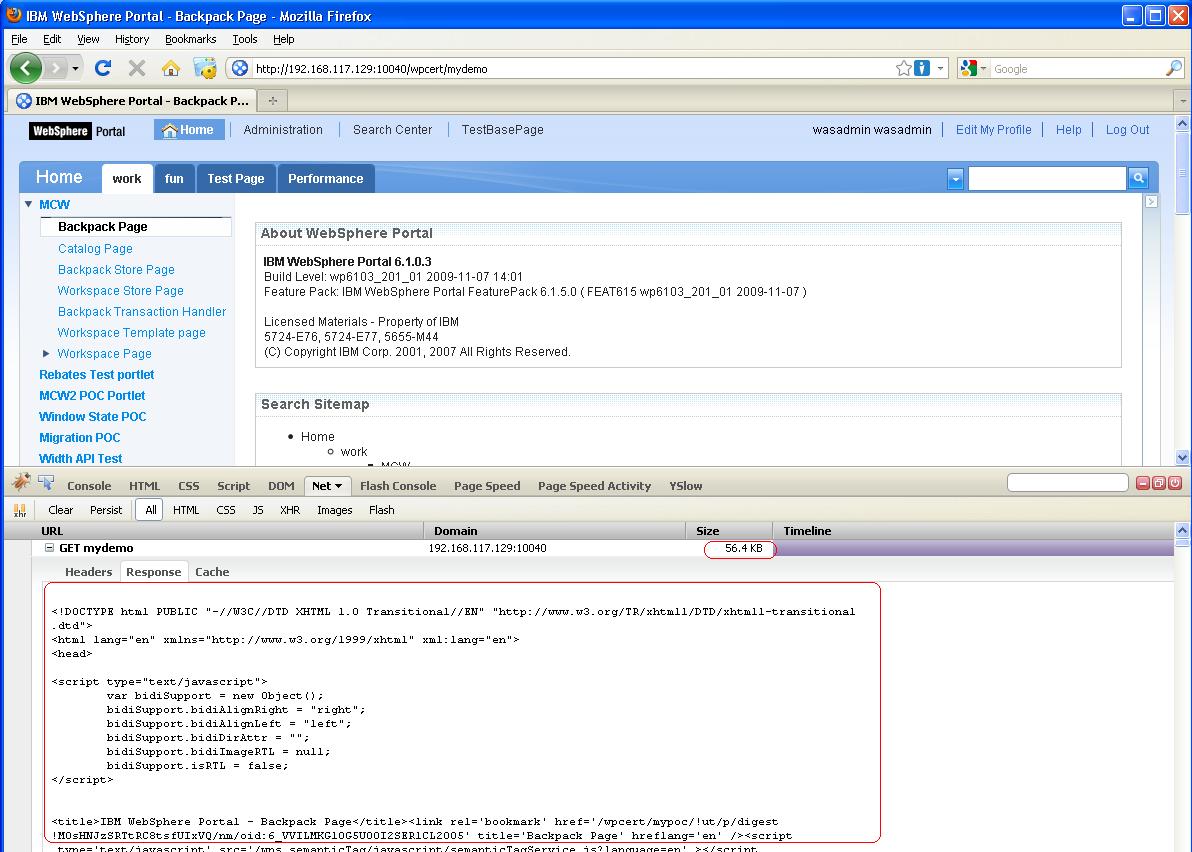This screenshot has height=852, width=1192.
Task: Filter net requests by HTML
Action: pyautogui.click(x=185, y=510)
